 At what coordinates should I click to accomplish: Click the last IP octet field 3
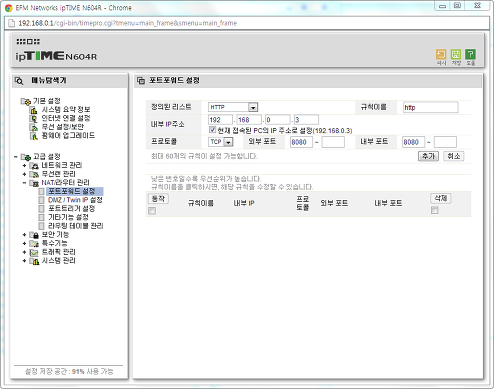tap(306, 120)
